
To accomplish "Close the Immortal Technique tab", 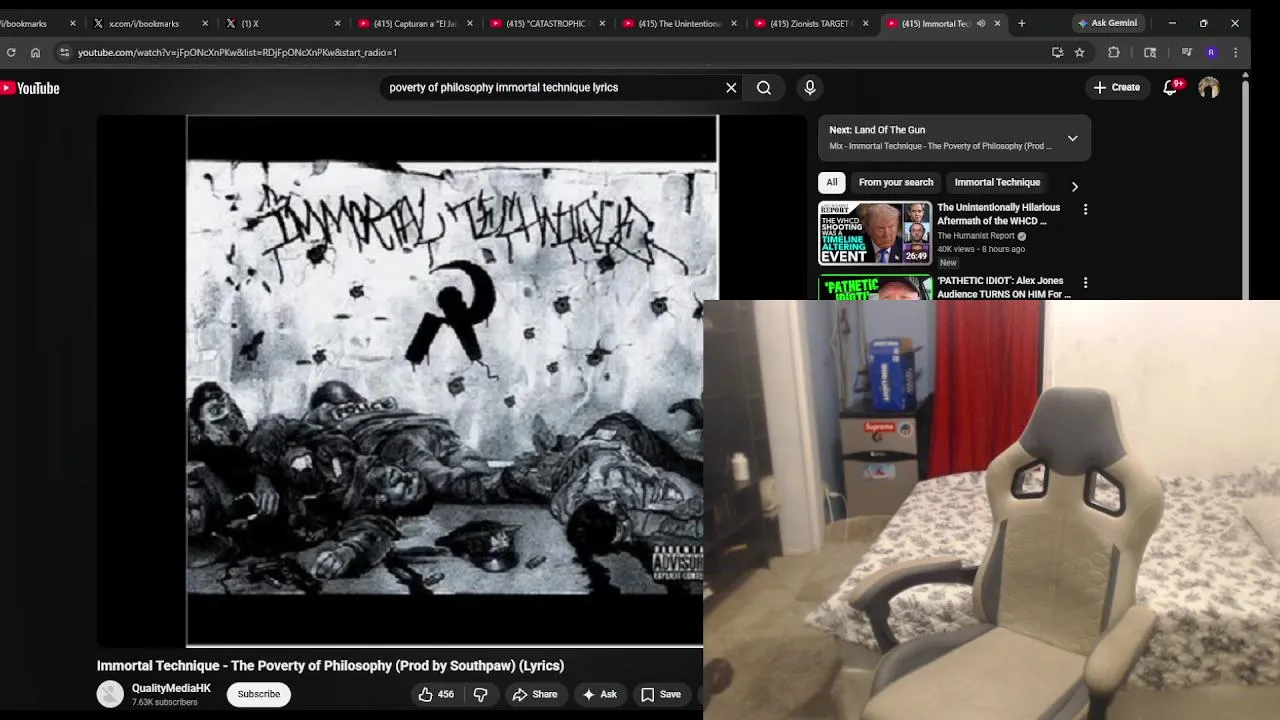I will 997,23.
